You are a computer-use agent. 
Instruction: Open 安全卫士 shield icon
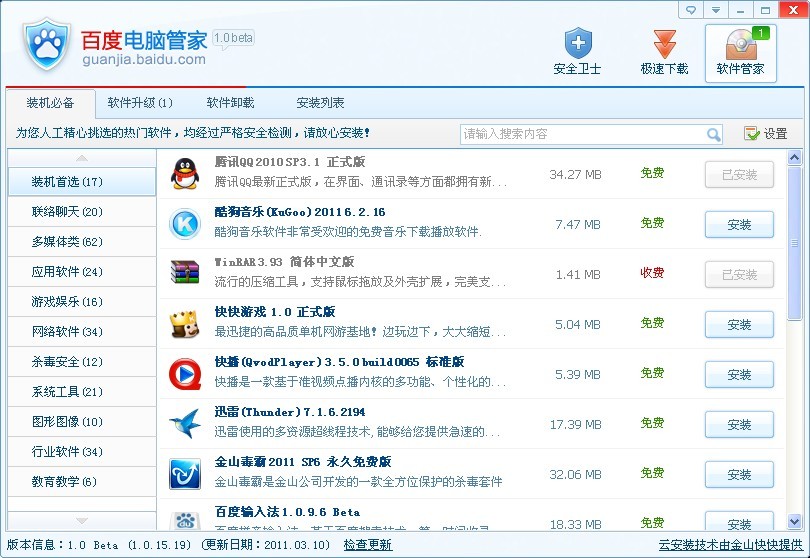tap(577, 45)
